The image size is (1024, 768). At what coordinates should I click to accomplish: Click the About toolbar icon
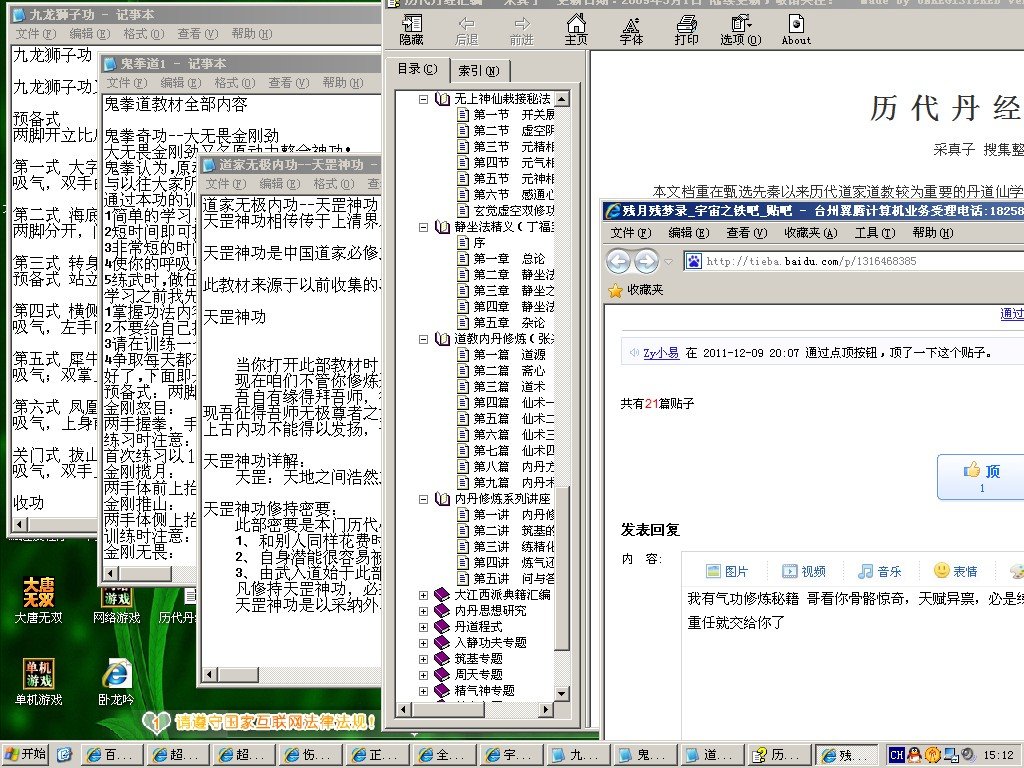pos(796,31)
